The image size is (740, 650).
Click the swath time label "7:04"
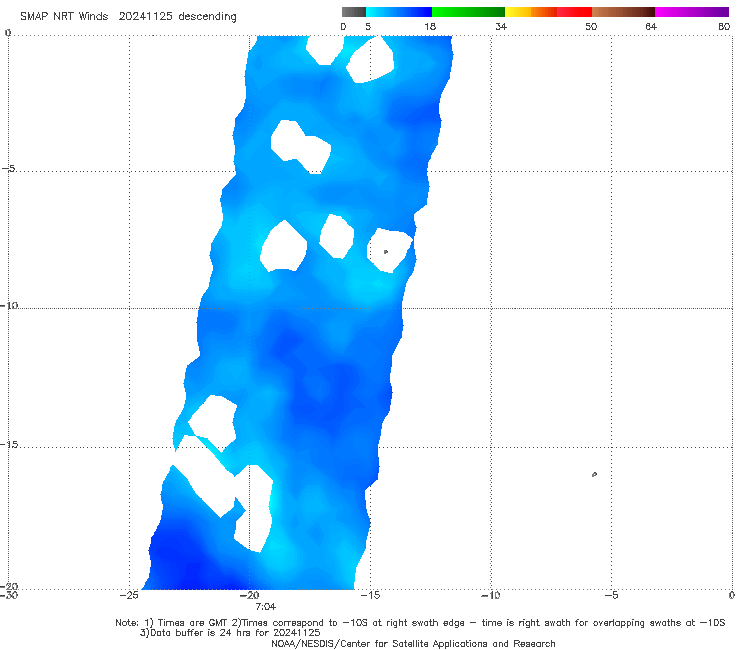coord(265,607)
